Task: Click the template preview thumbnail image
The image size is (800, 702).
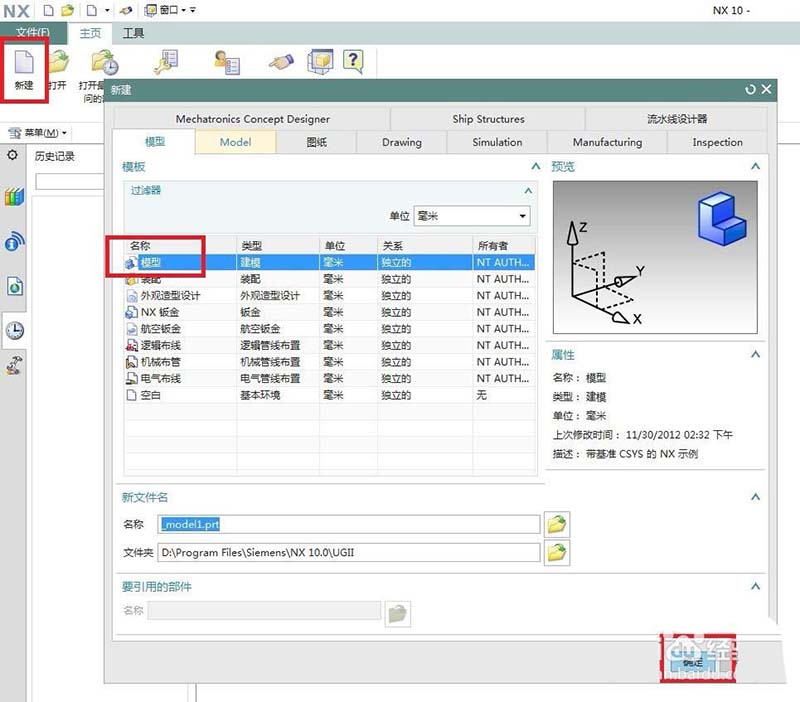Action: pyautogui.click(x=655, y=257)
